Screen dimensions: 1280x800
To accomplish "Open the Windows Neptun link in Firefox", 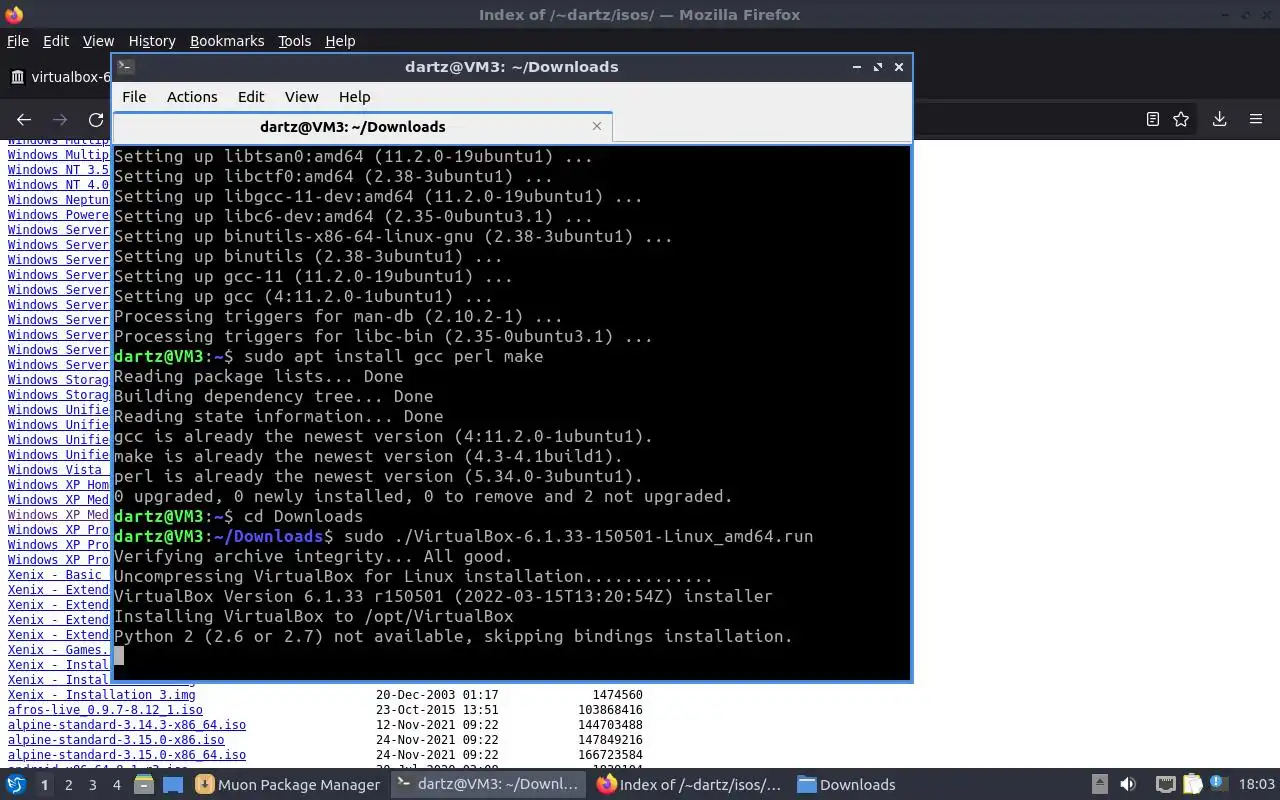I will (x=58, y=200).
